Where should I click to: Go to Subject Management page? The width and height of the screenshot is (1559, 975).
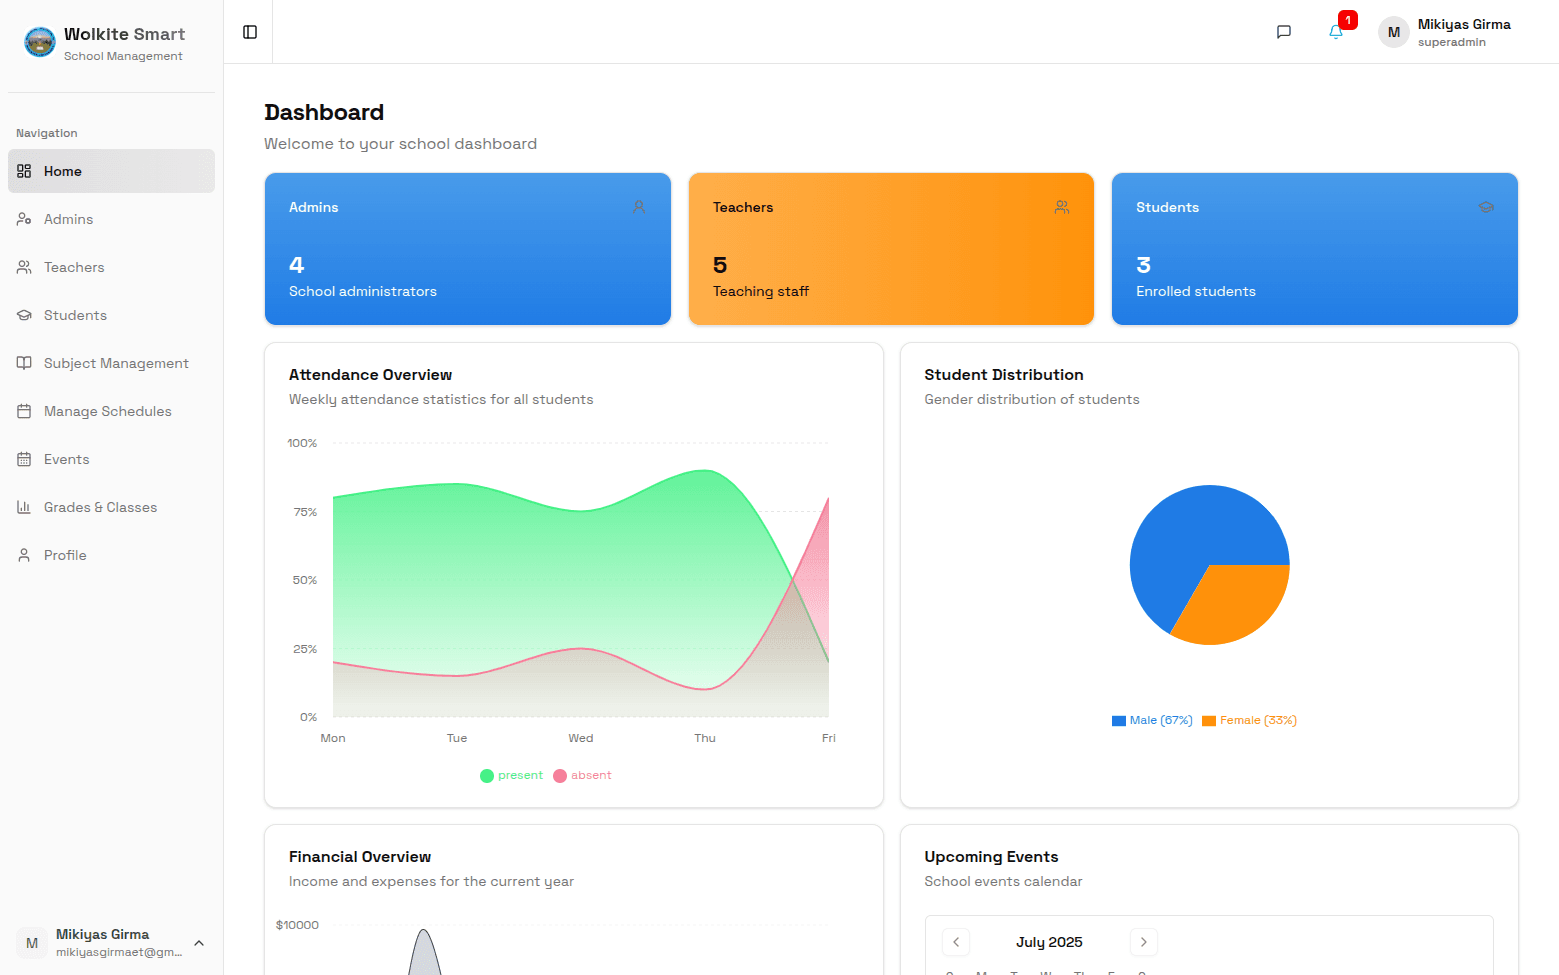[116, 363]
